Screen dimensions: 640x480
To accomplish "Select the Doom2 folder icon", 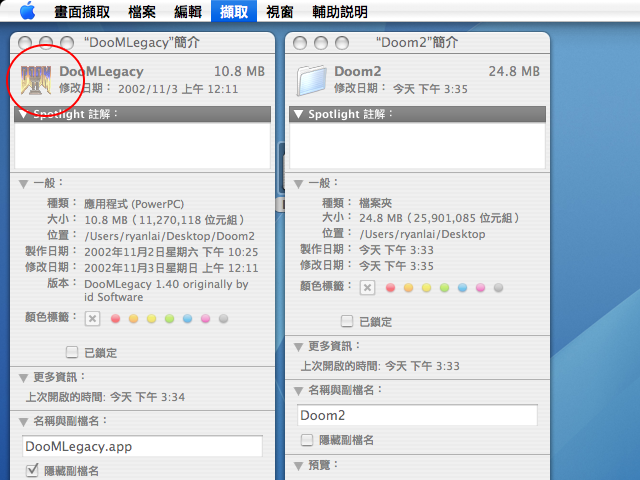I will [x=311, y=80].
